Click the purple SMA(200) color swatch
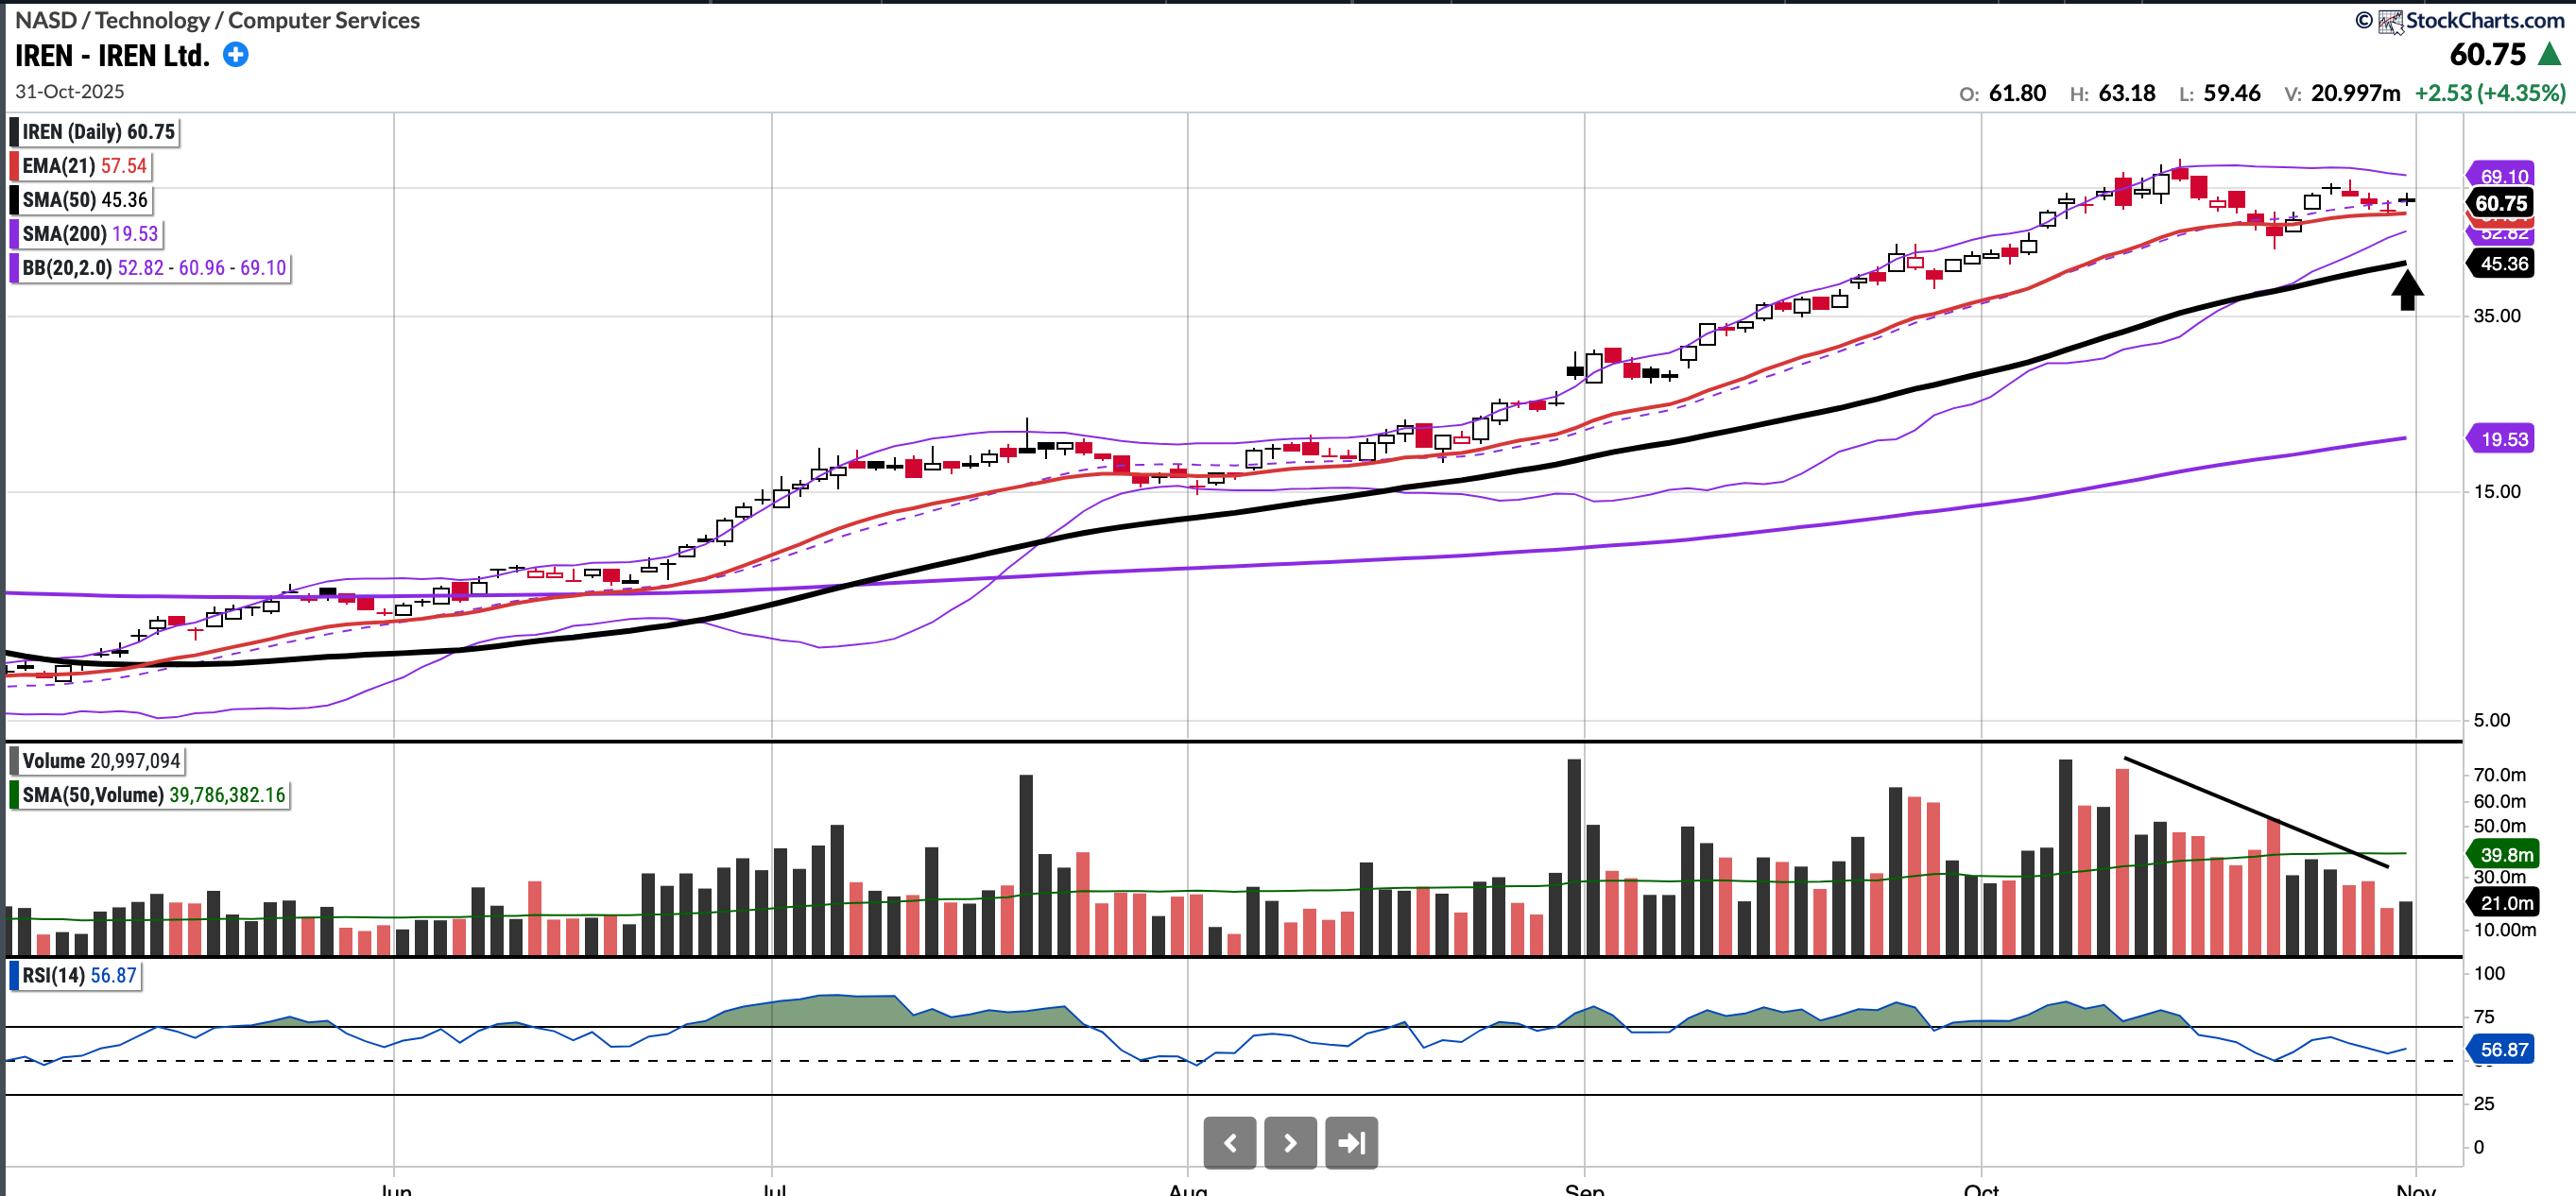 click(14, 234)
